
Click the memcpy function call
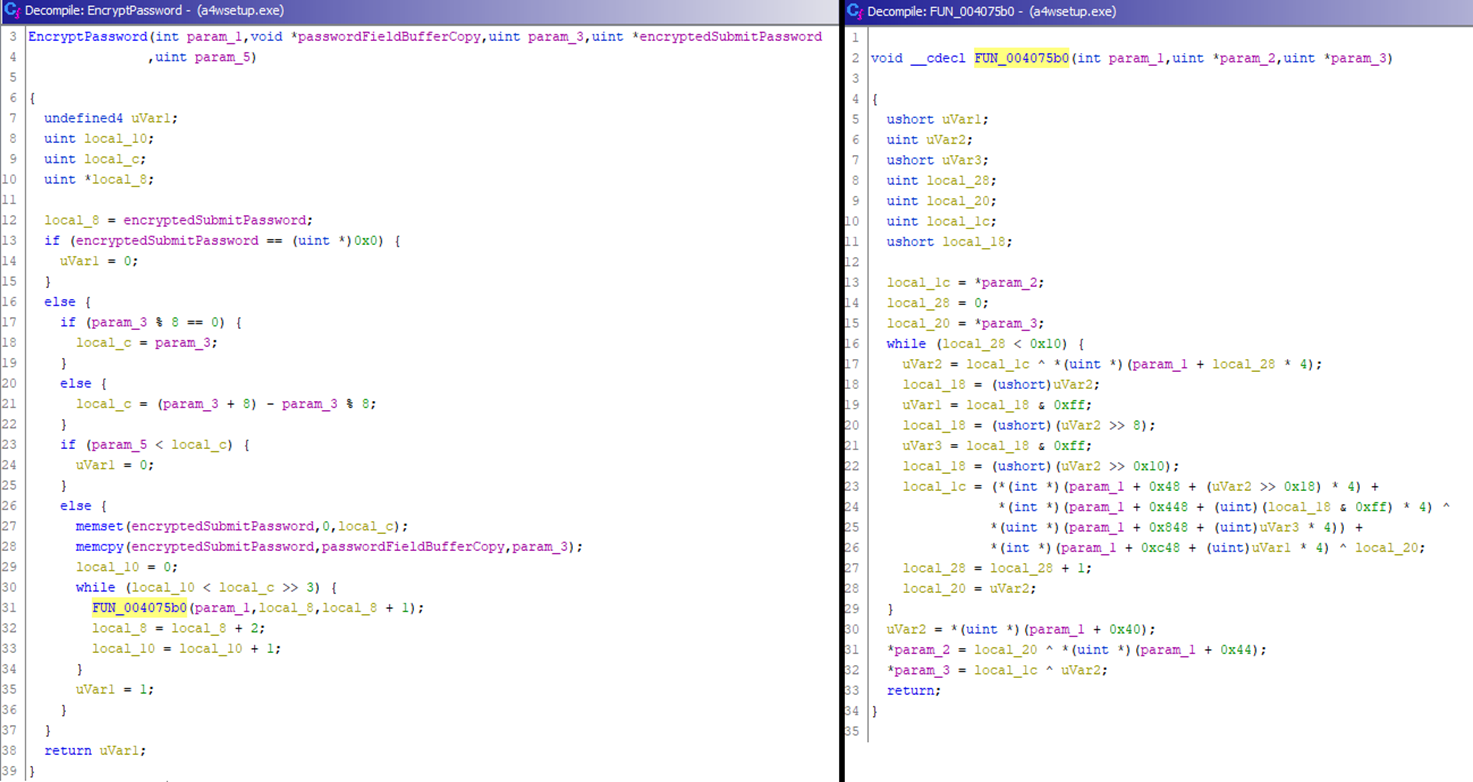click(99, 547)
